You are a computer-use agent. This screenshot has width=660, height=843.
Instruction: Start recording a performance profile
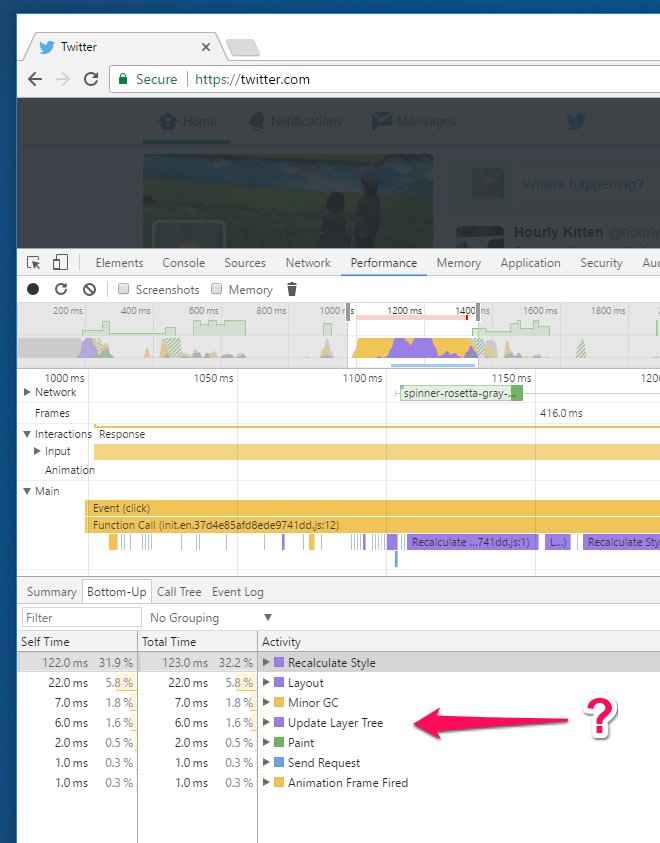(33, 289)
